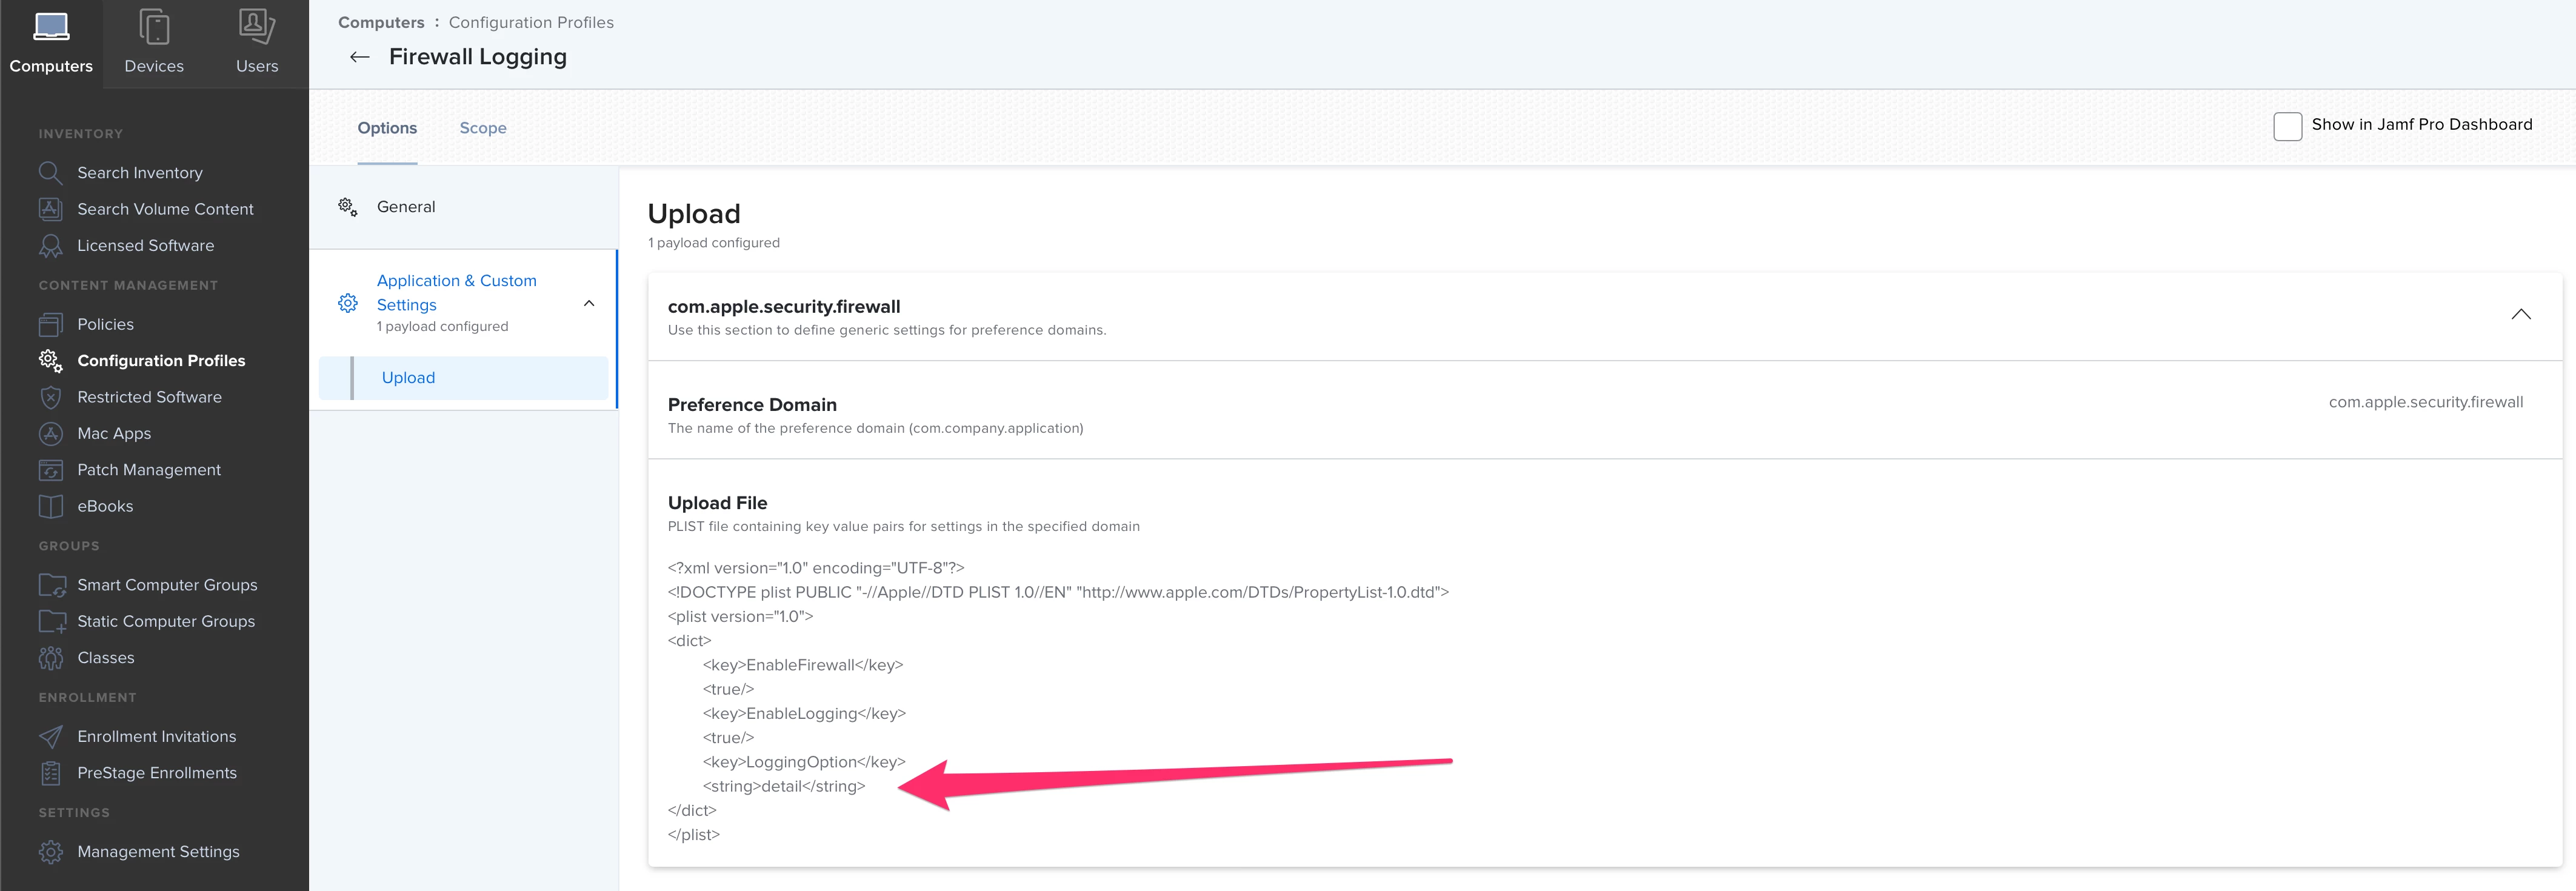Click the detail string value line

pos(784,787)
